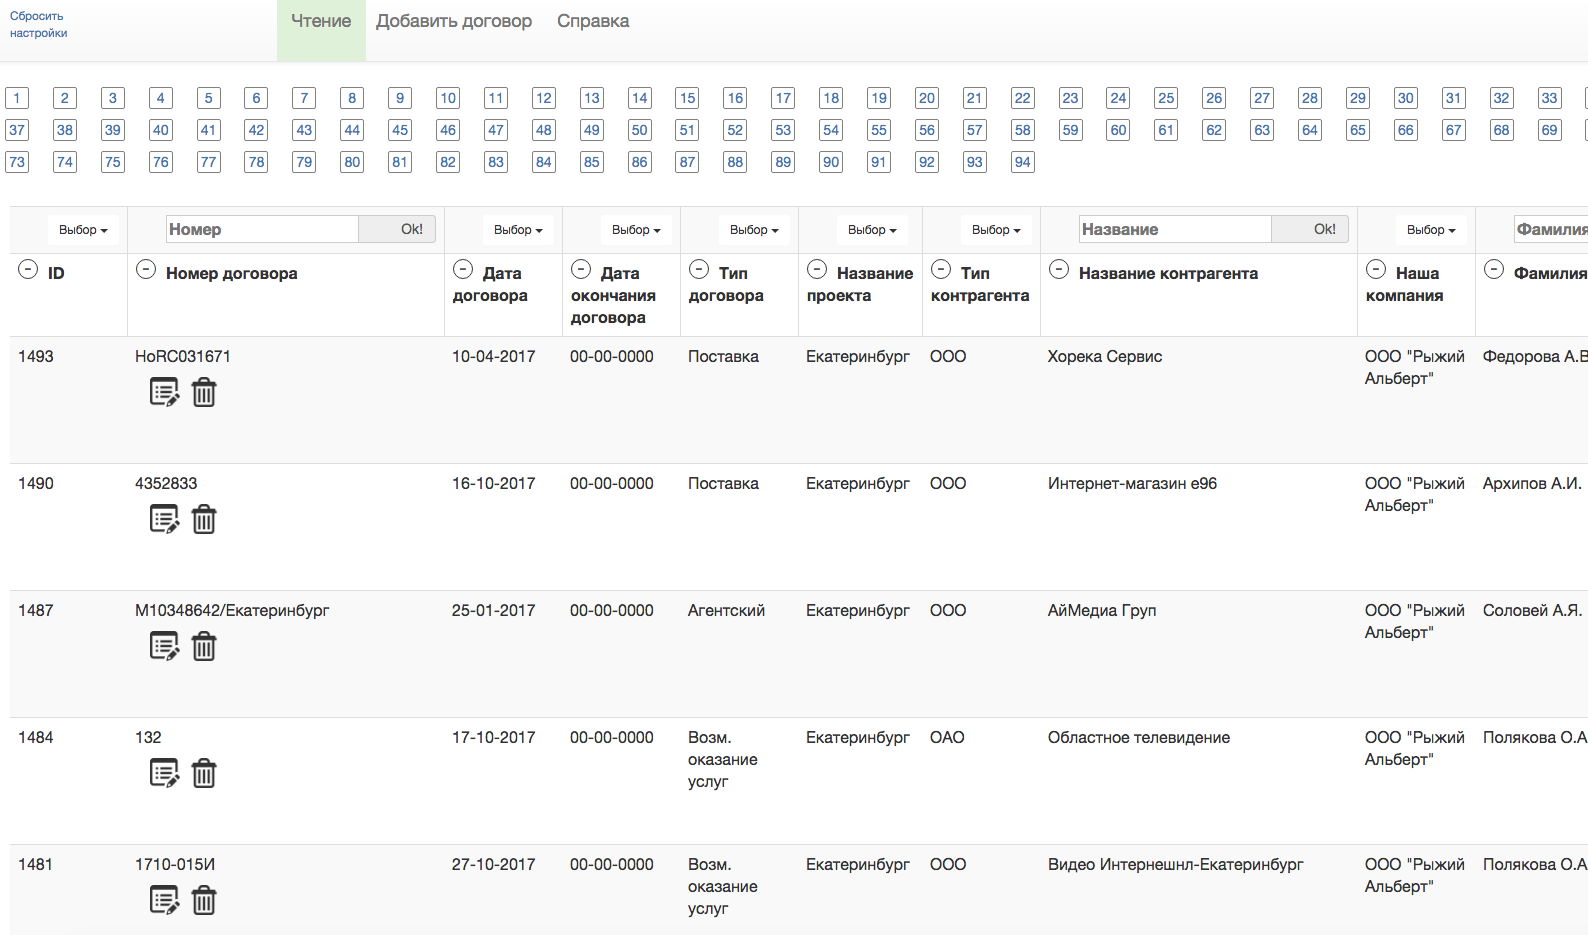Click trash icon for contract 4352833
This screenshot has width=1588, height=935.
pos(204,519)
